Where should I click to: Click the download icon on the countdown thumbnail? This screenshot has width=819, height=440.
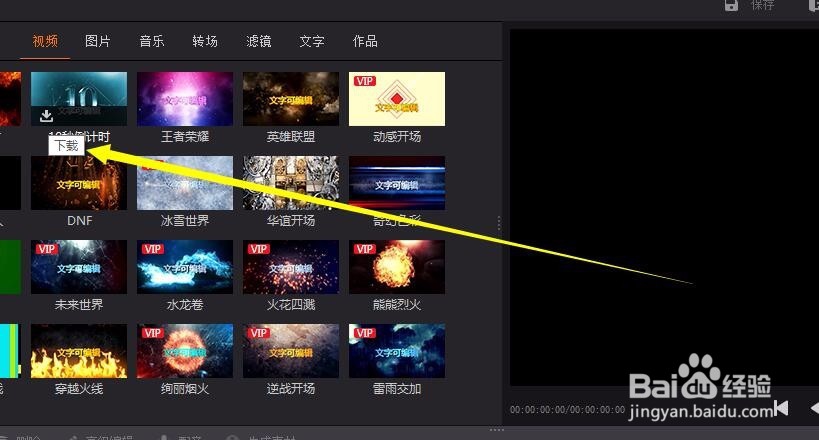click(46, 115)
